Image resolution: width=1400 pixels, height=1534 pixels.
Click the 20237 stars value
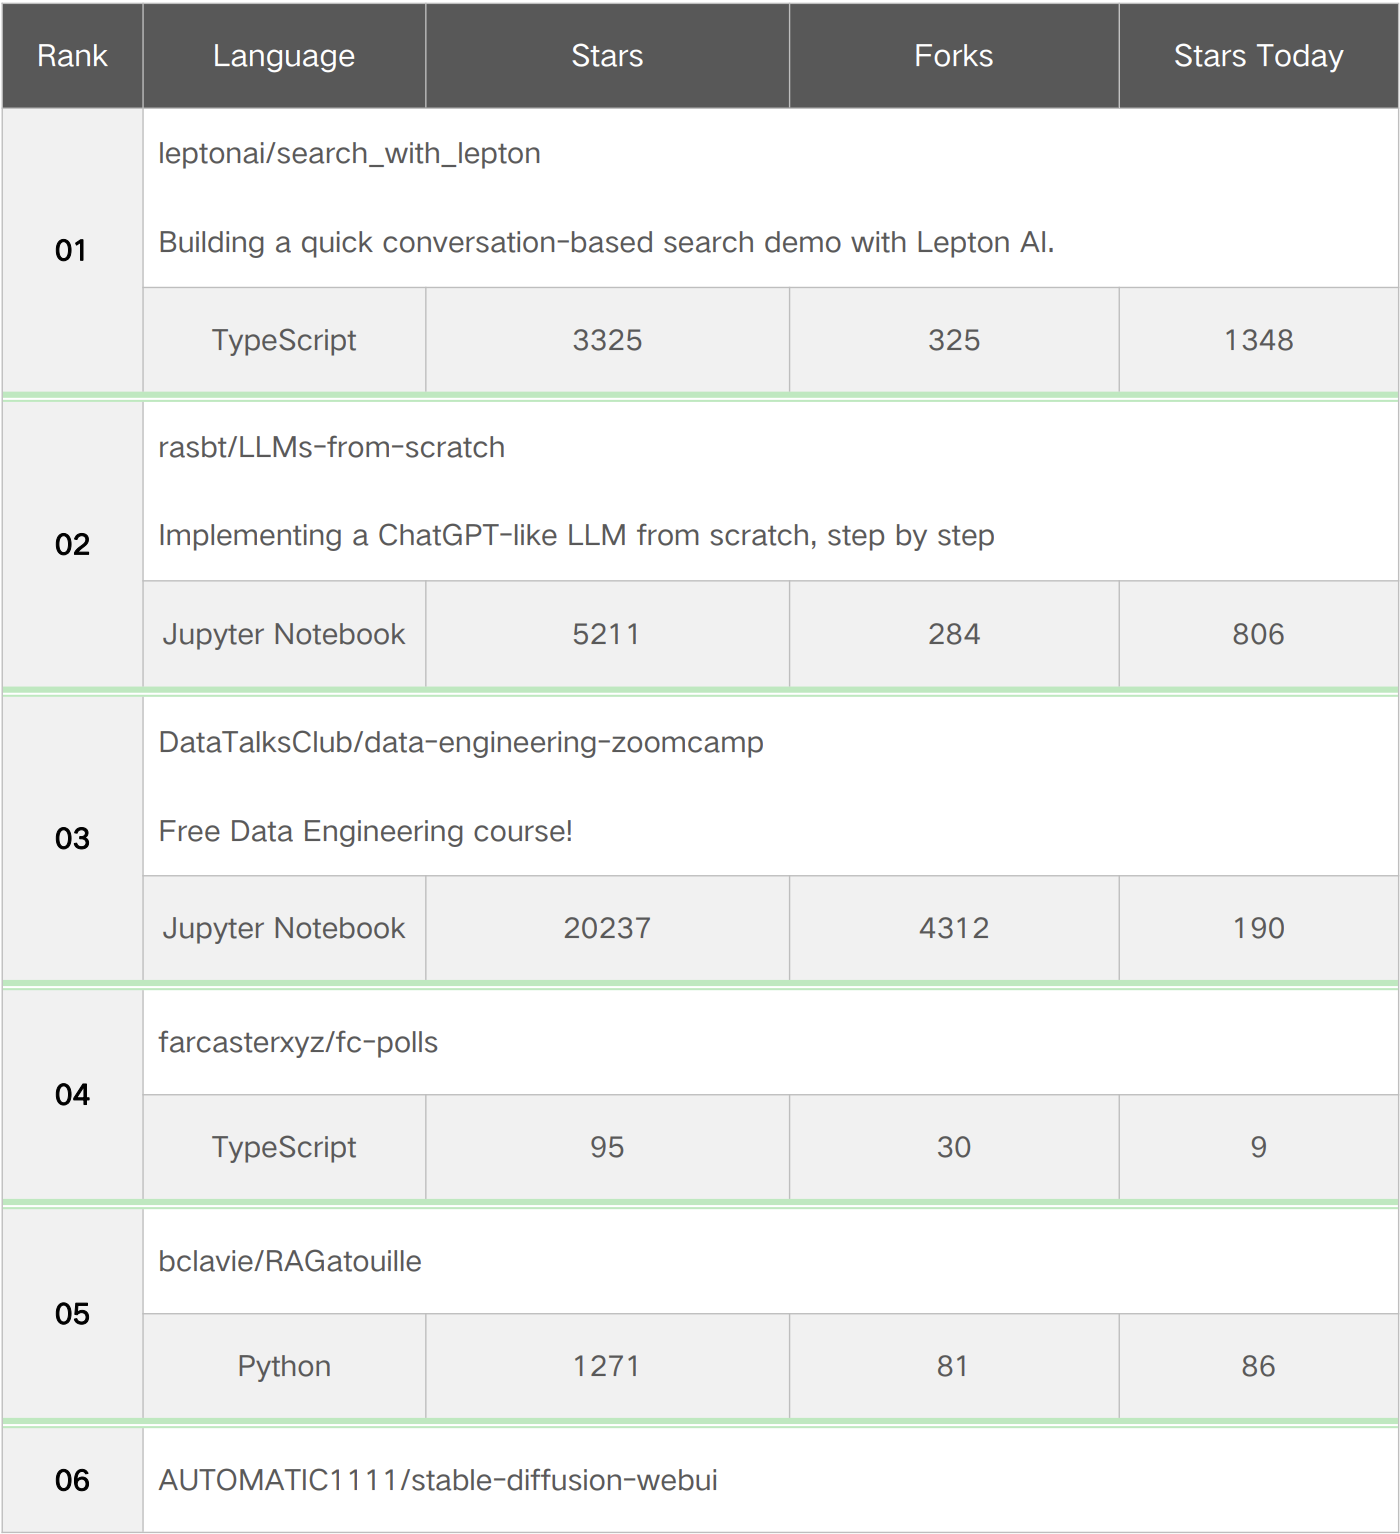tap(607, 928)
